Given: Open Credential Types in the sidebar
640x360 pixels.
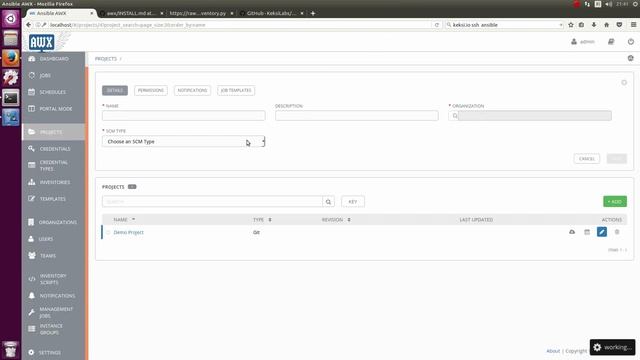Looking at the screenshot, I should [x=53, y=166].
